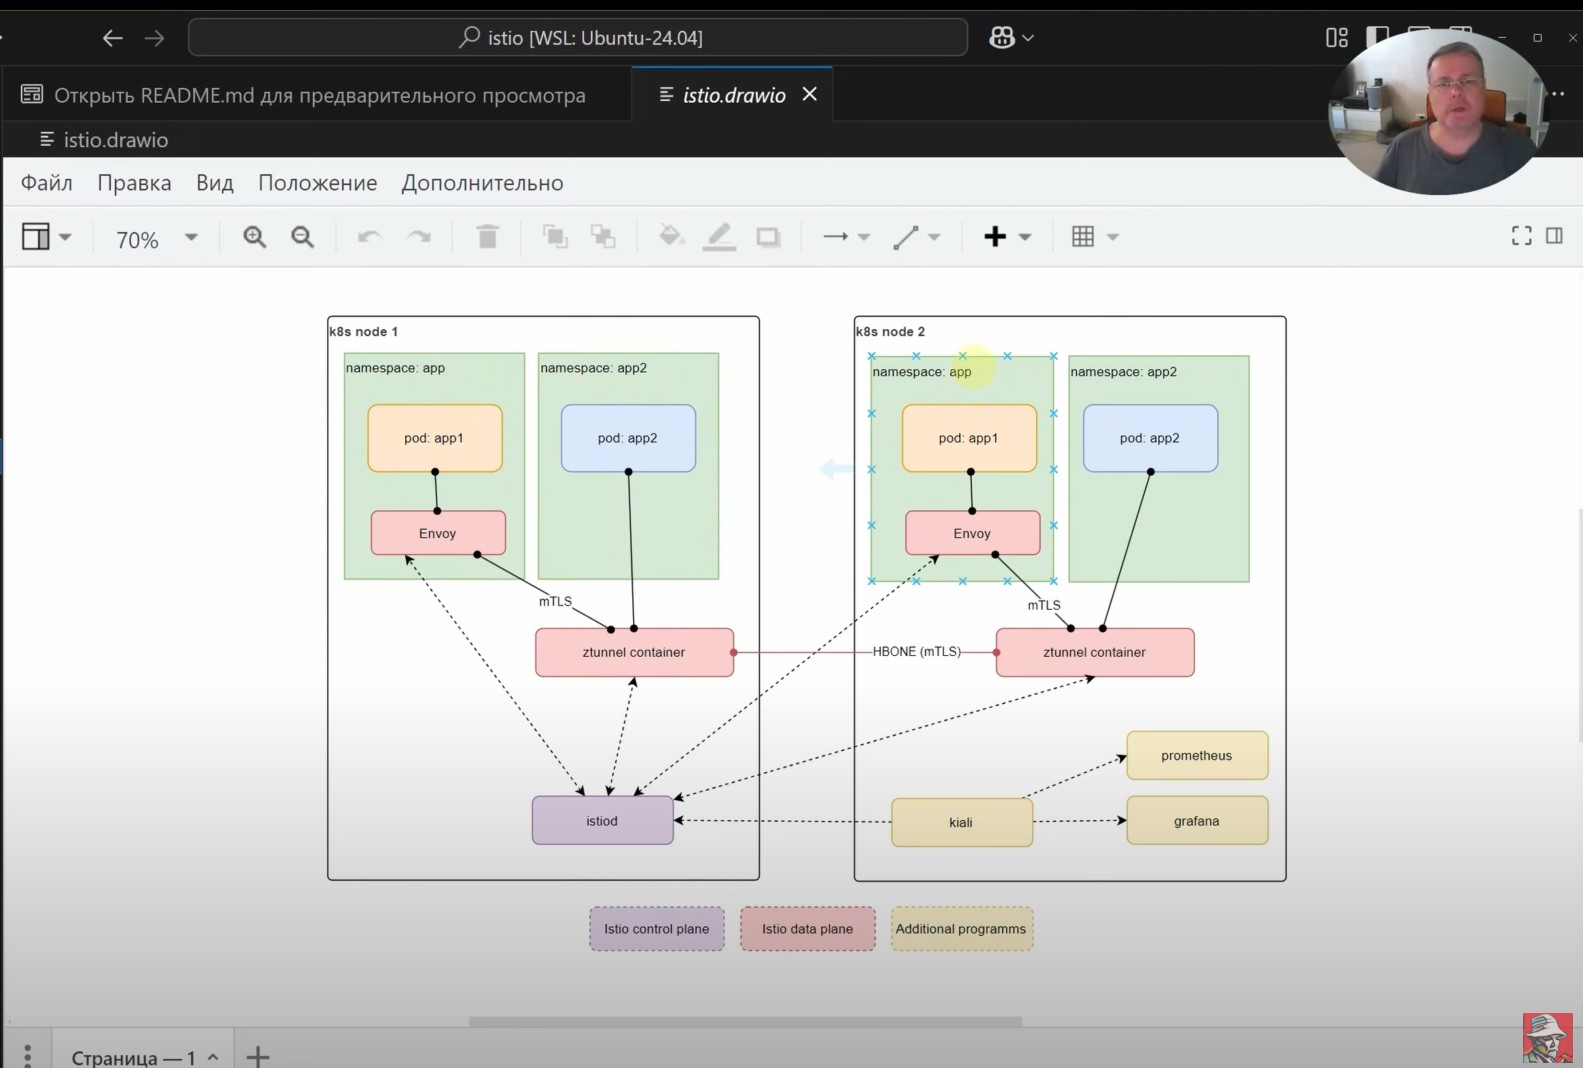1583x1068 pixels.
Task: Click the zoom out magnifier icon
Action: pyautogui.click(x=302, y=237)
